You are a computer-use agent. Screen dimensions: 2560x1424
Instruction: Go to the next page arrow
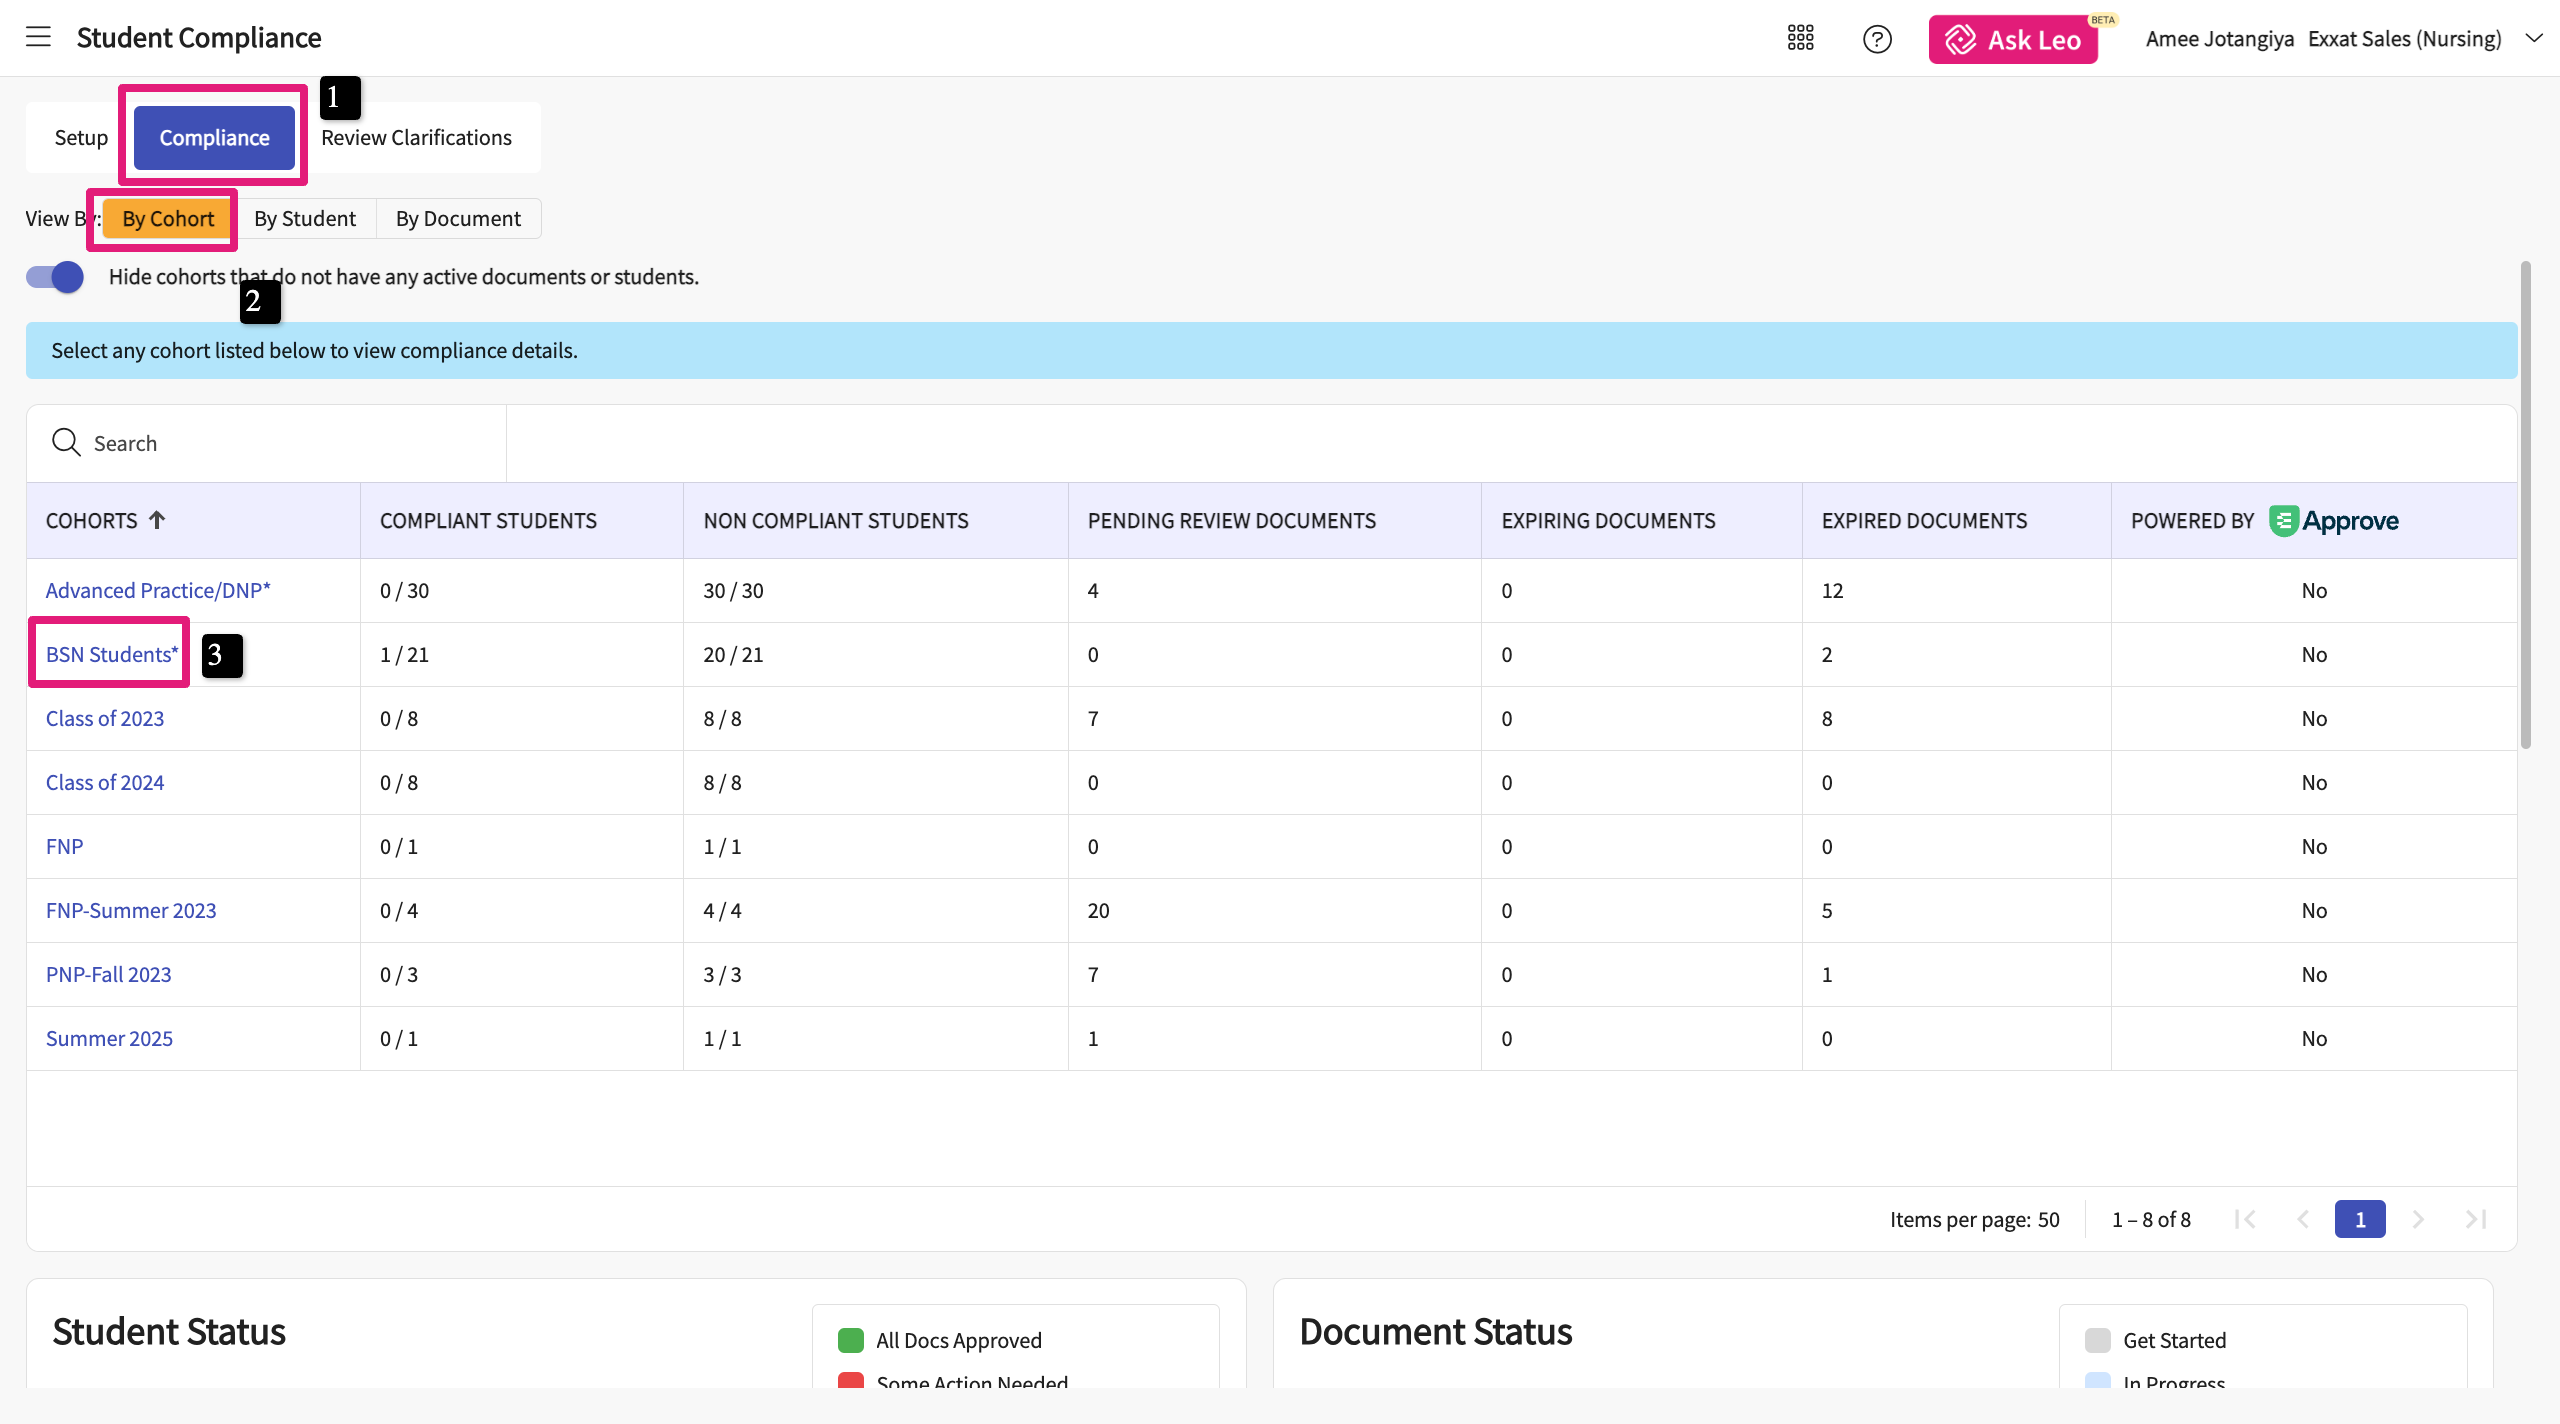pyautogui.click(x=2418, y=1219)
